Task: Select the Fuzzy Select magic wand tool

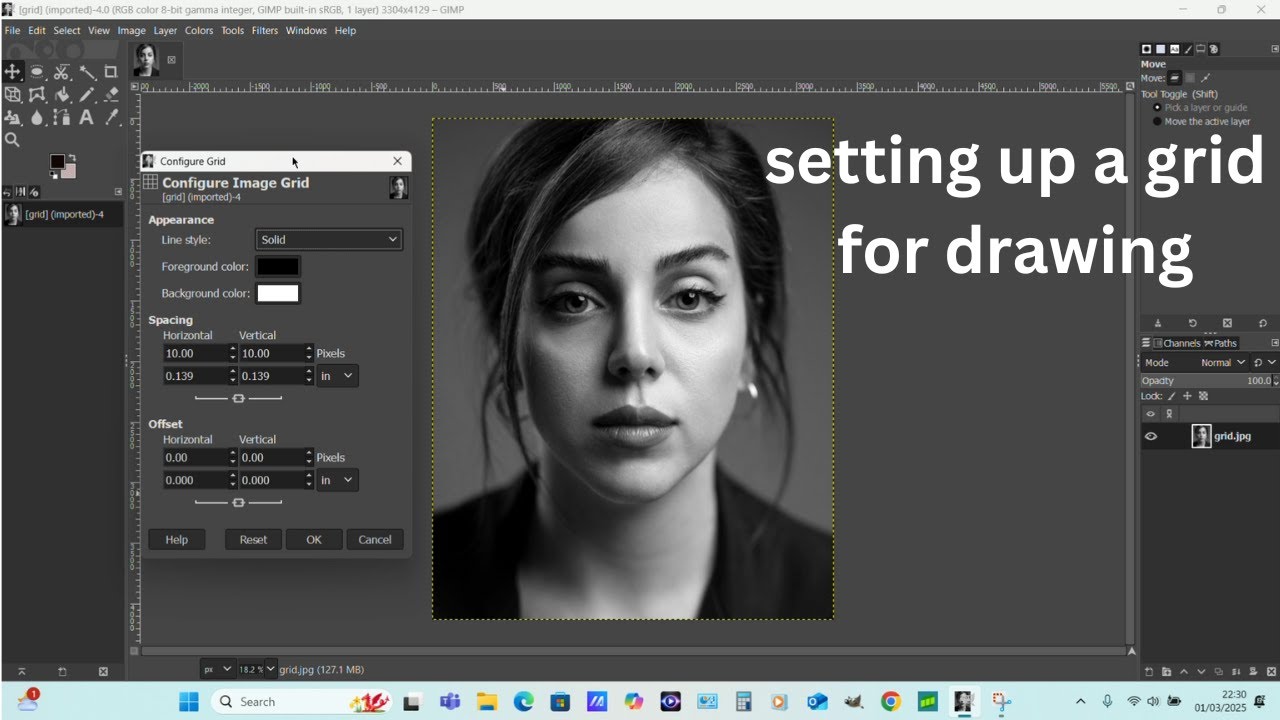Action: click(x=87, y=72)
